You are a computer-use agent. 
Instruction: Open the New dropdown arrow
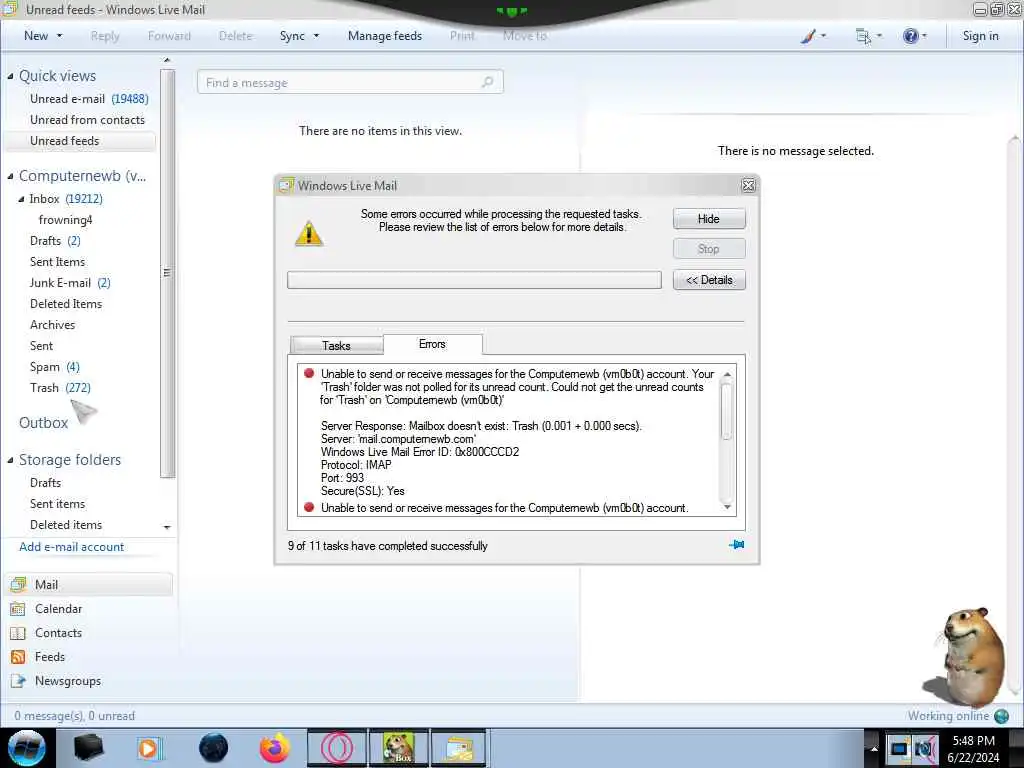click(x=59, y=36)
